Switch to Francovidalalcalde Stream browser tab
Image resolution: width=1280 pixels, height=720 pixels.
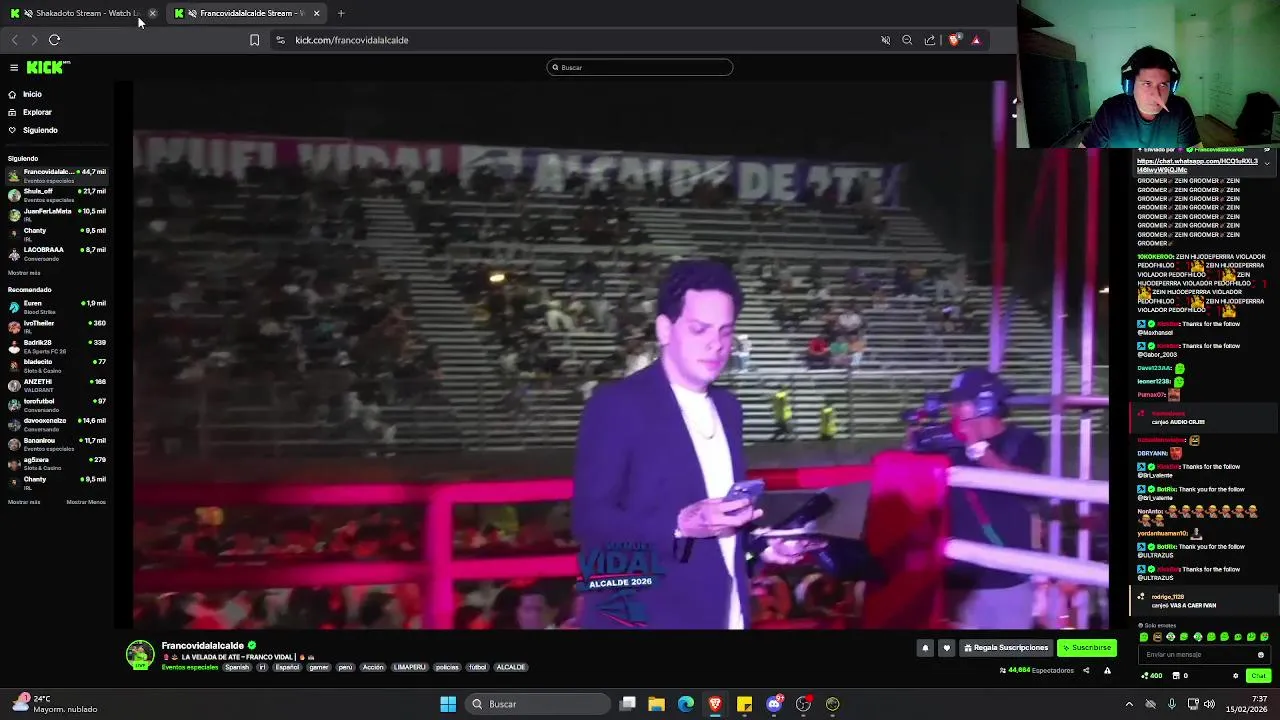click(x=248, y=13)
